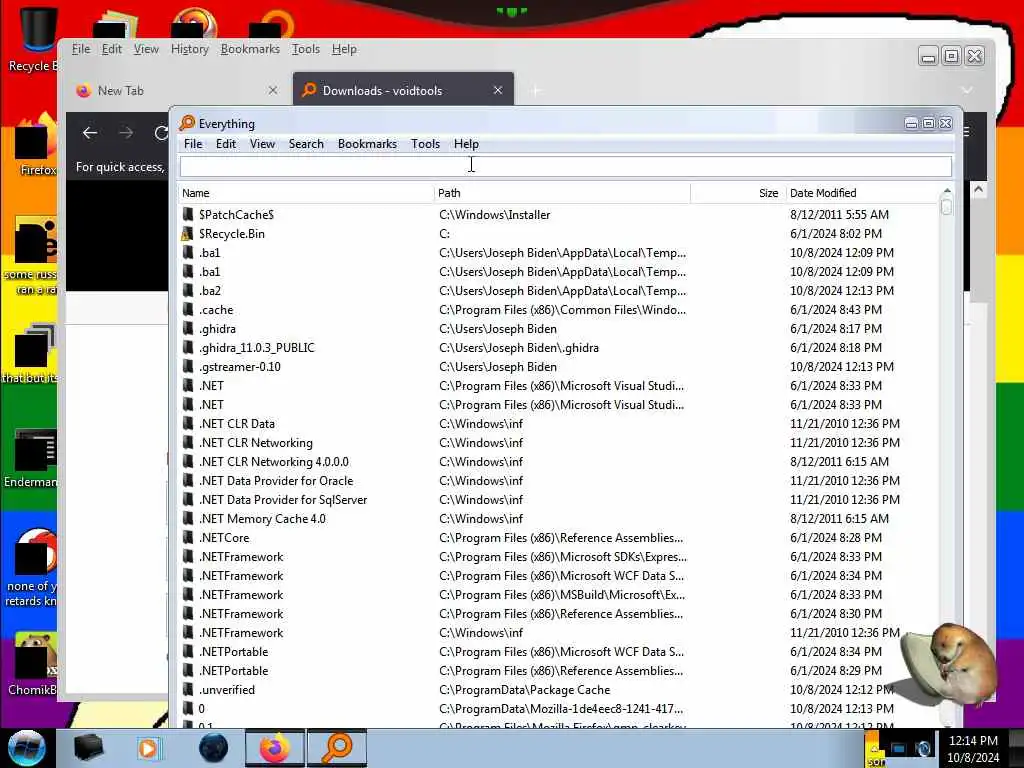Screen dimensions: 1024x768
Task: Select the .cache folder icon
Action: pos(188,309)
